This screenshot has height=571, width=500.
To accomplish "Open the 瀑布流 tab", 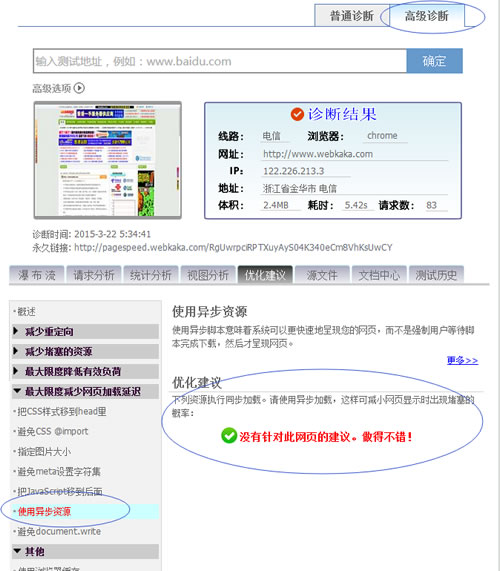I will point(37,275).
